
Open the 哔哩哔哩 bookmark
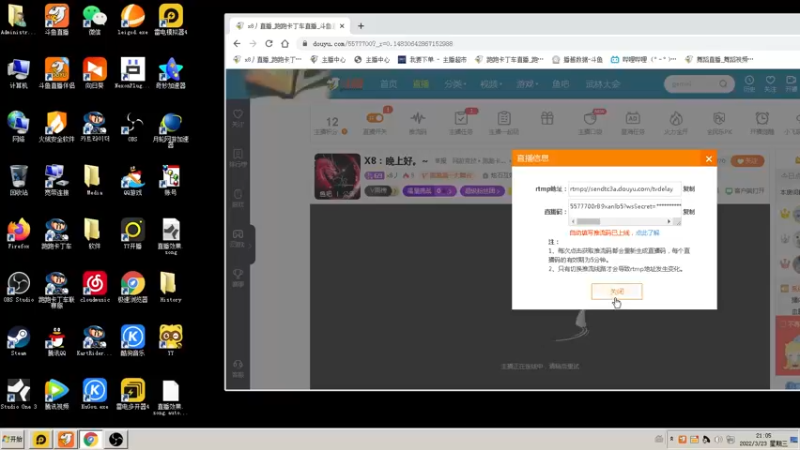click(643, 60)
